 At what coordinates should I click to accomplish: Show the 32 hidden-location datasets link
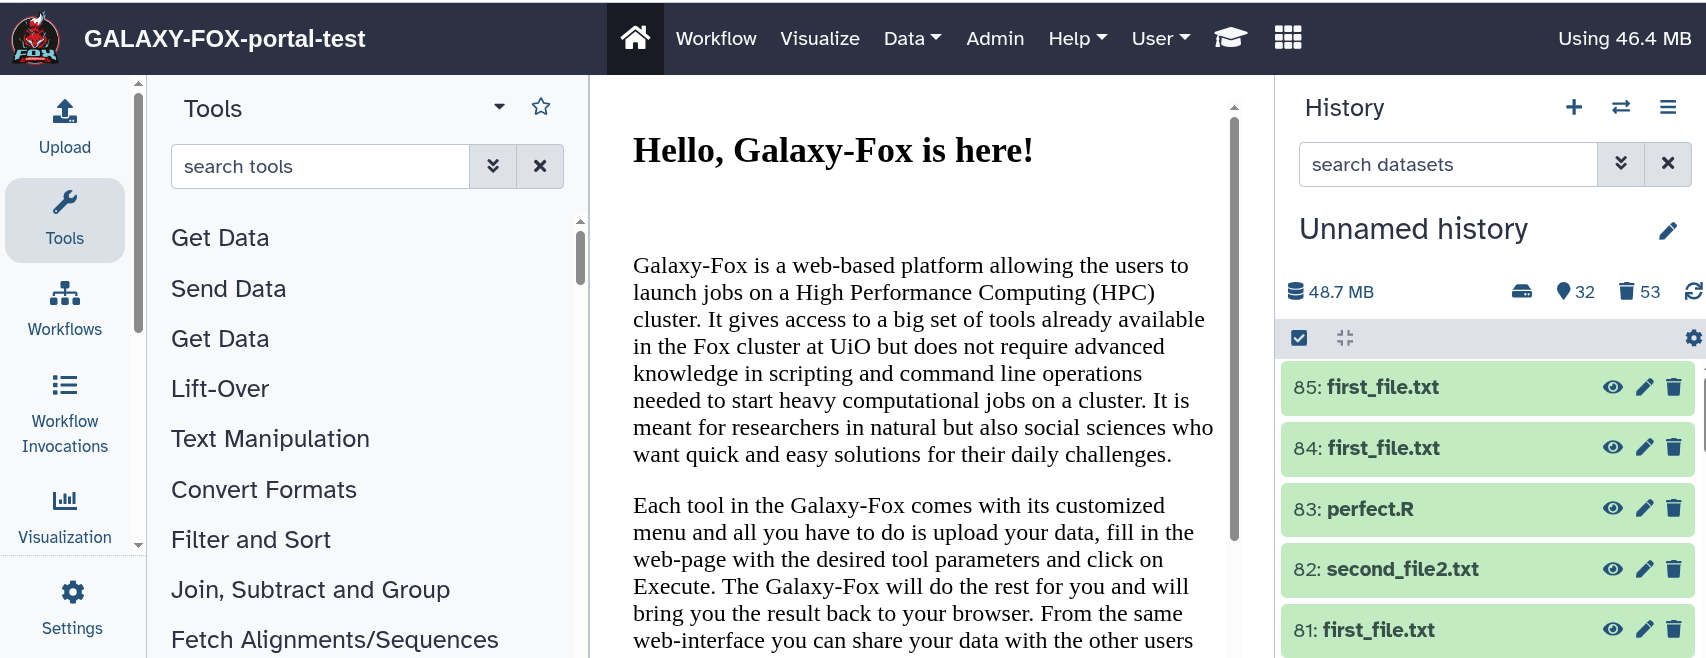(x=1576, y=291)
